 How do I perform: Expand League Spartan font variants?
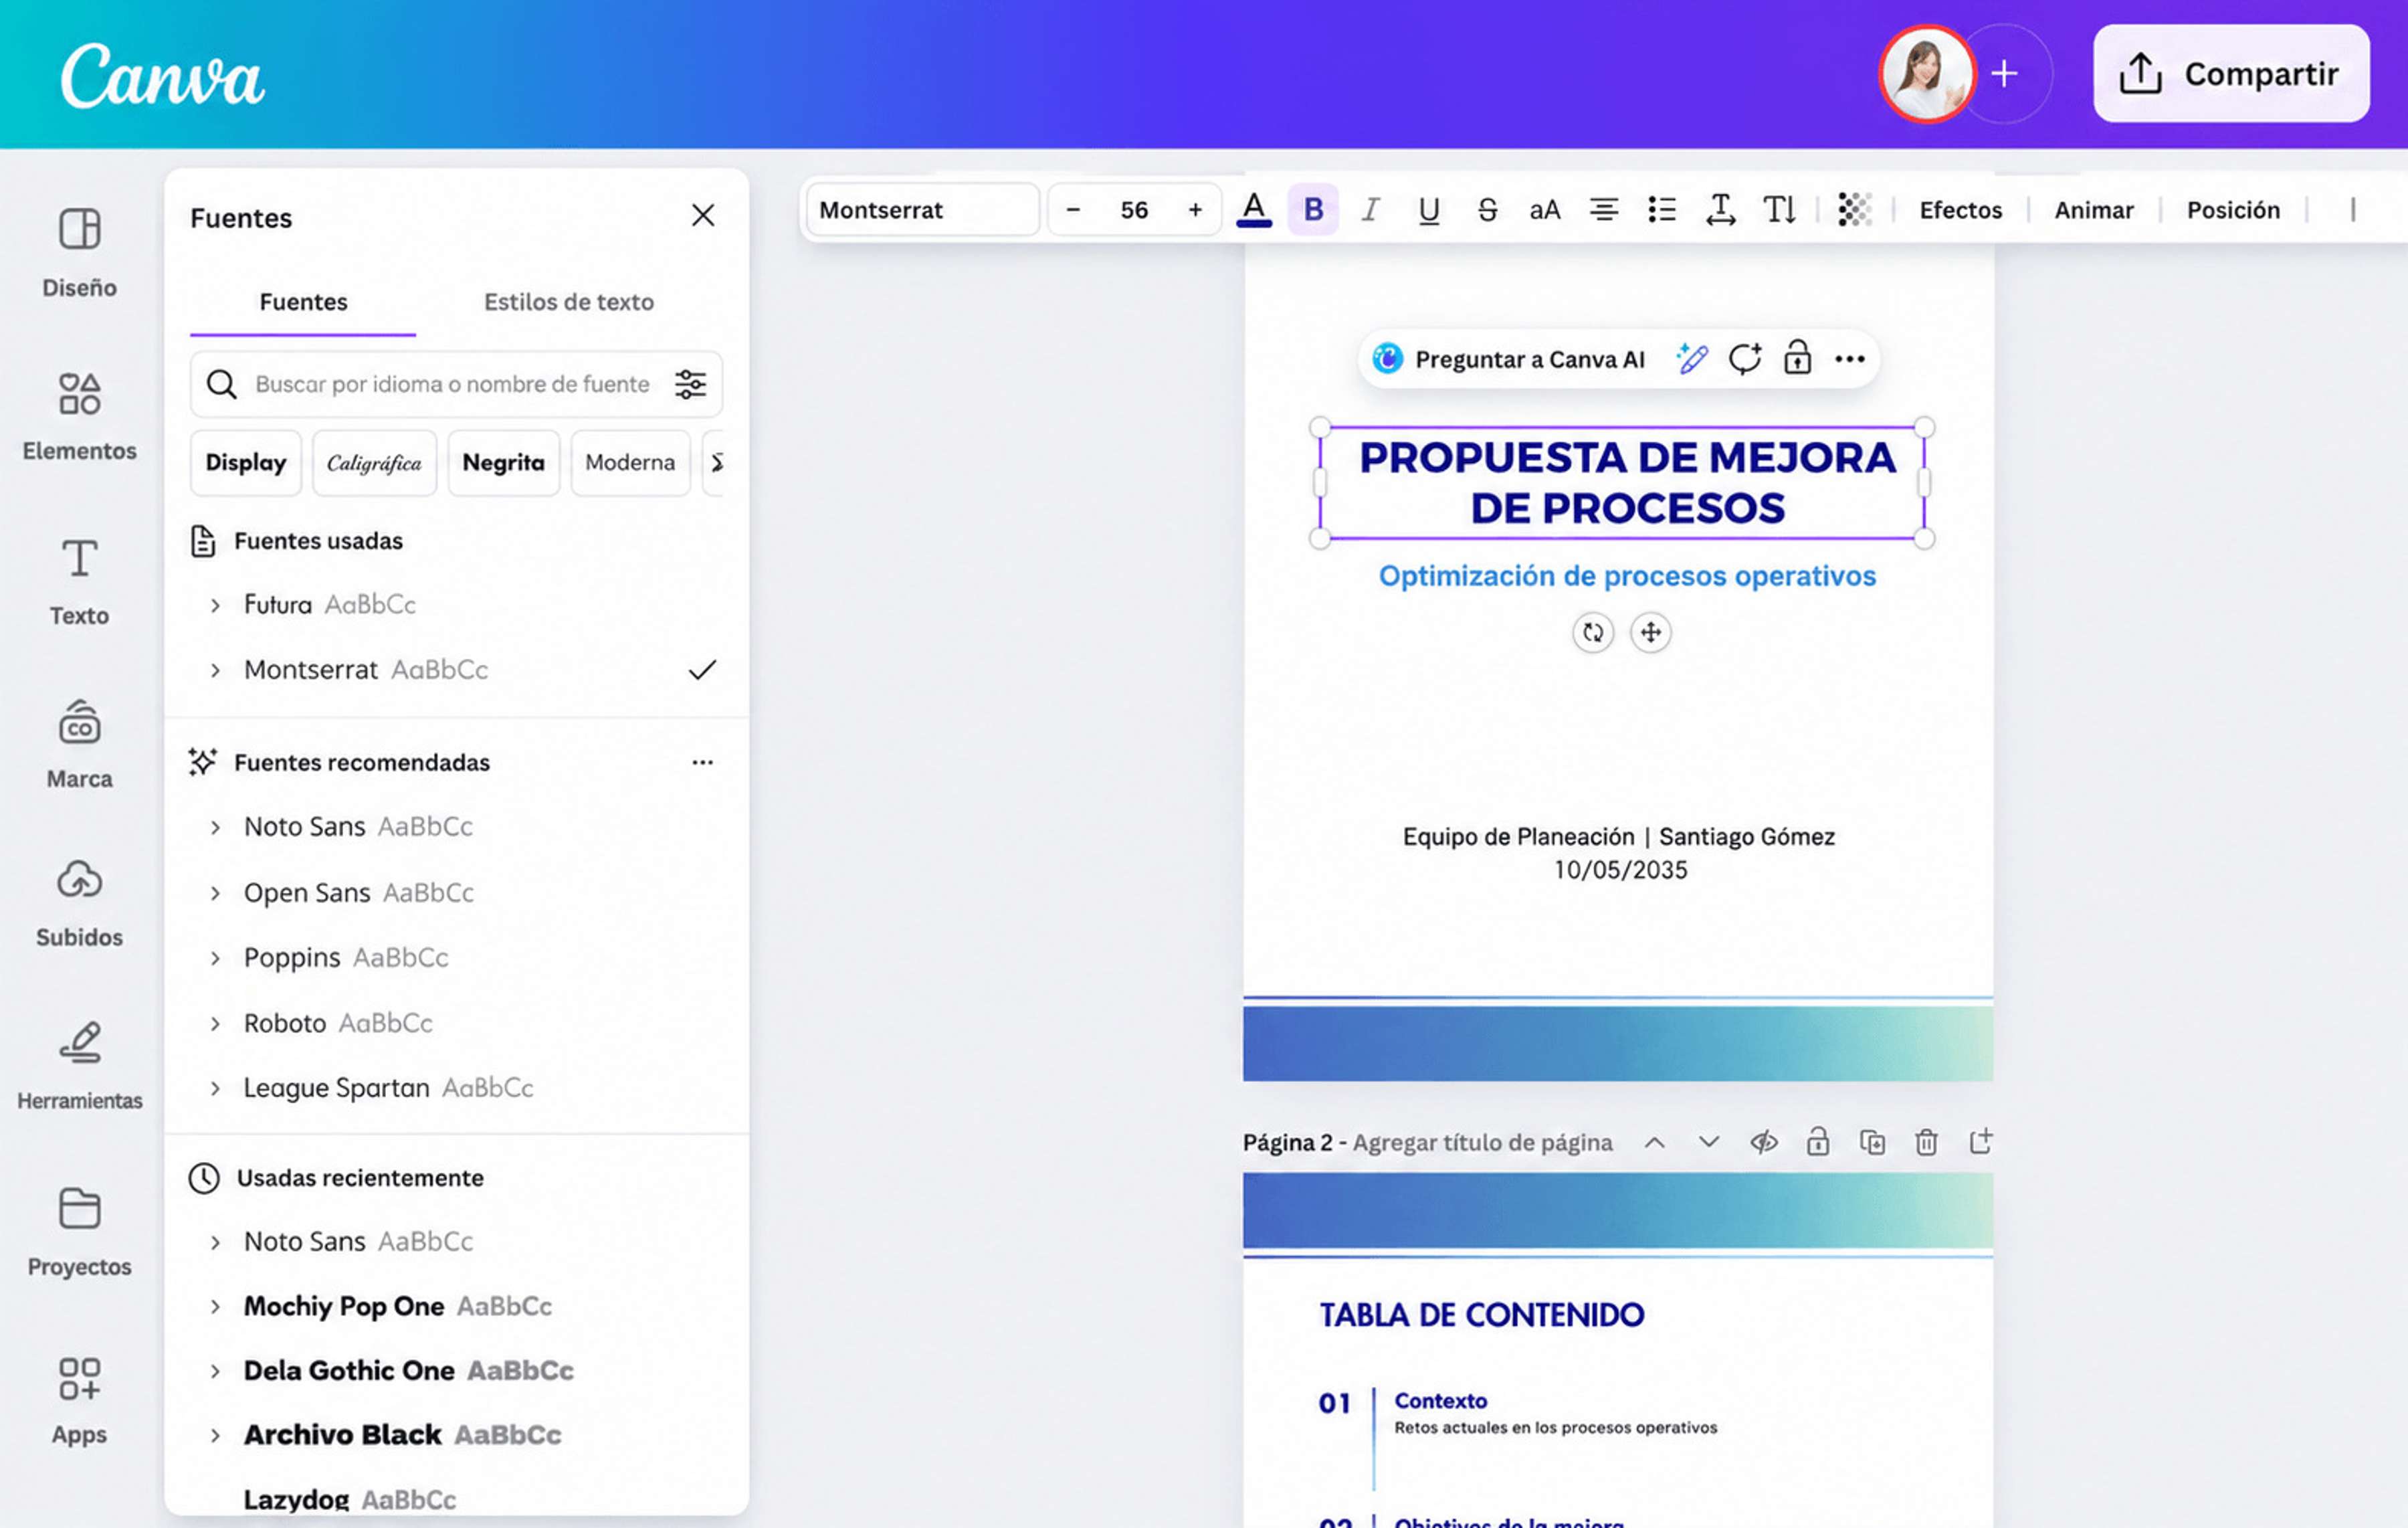pos(215,1088)
